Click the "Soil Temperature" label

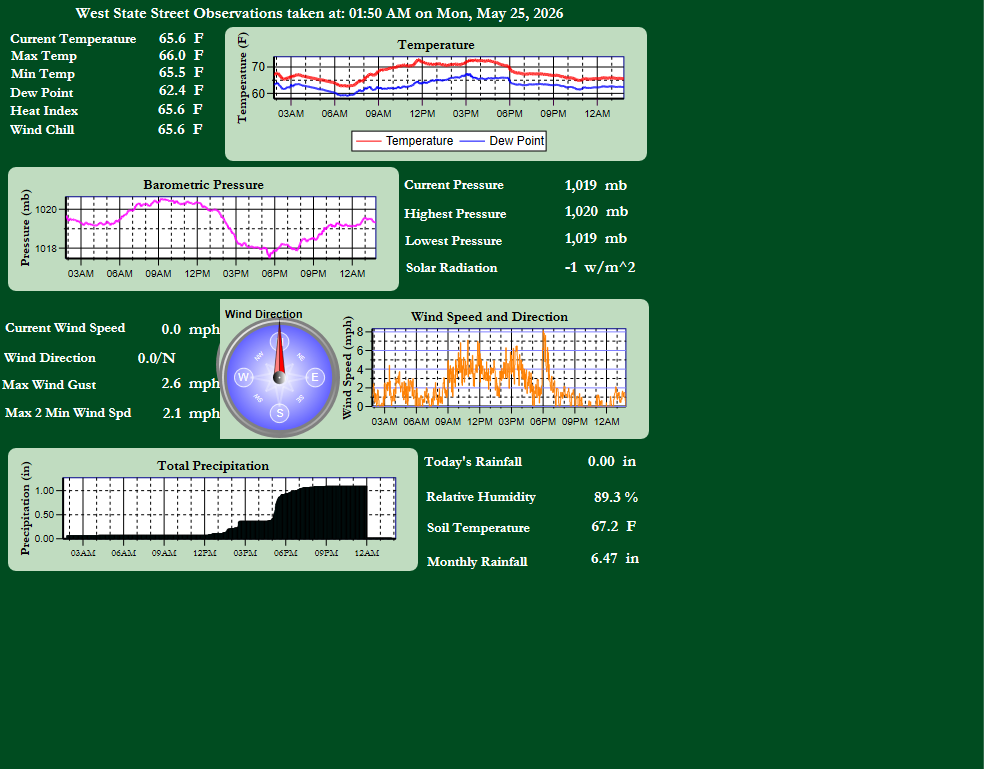click(x=478, y=527)
